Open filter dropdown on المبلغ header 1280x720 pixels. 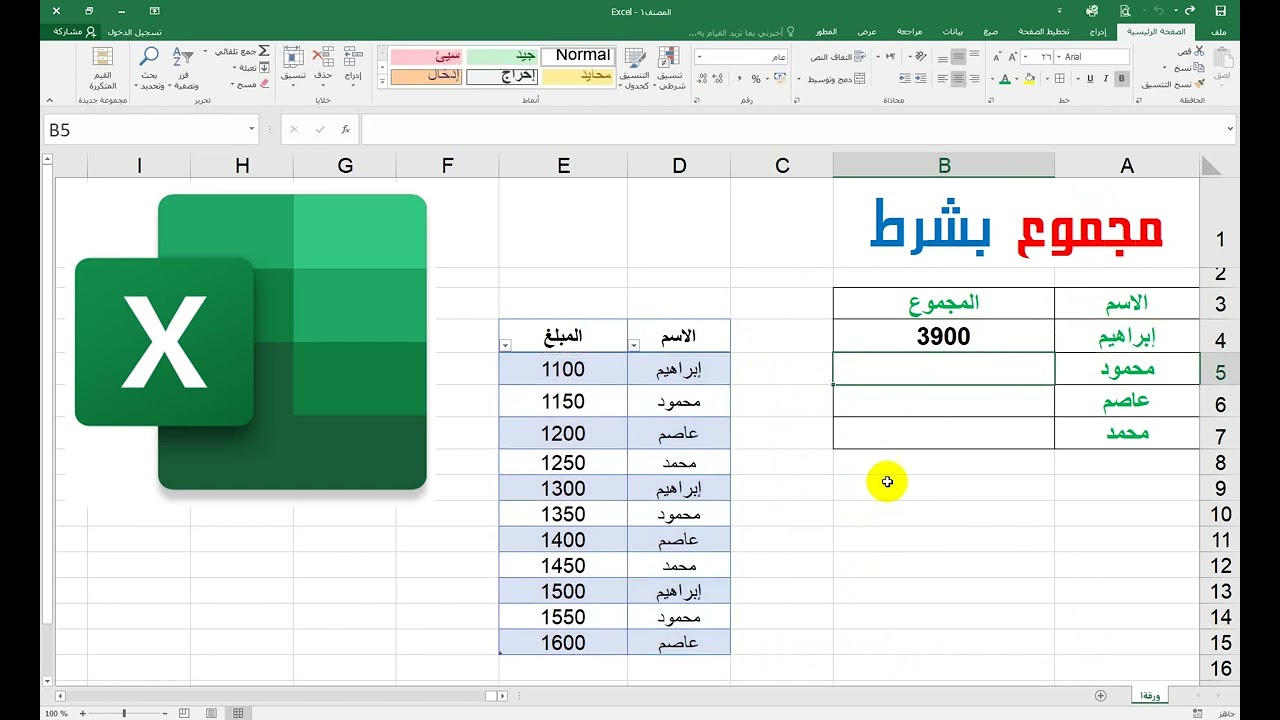pos(505,346)
